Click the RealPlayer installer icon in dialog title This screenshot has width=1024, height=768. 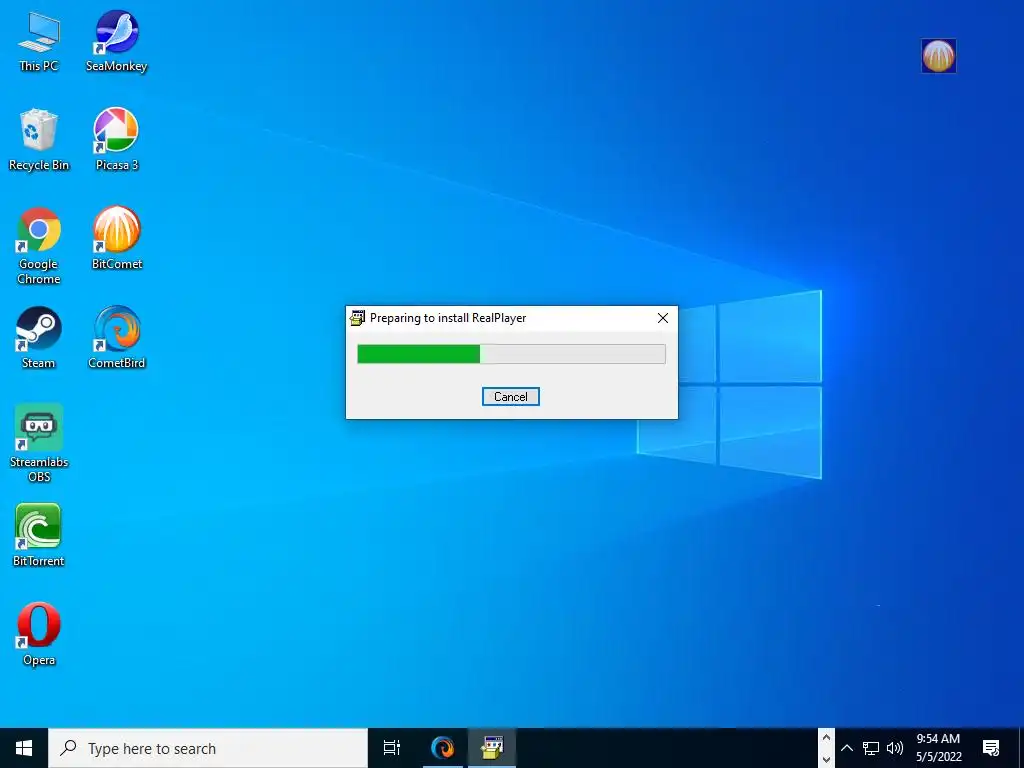[x=357, y=318]
